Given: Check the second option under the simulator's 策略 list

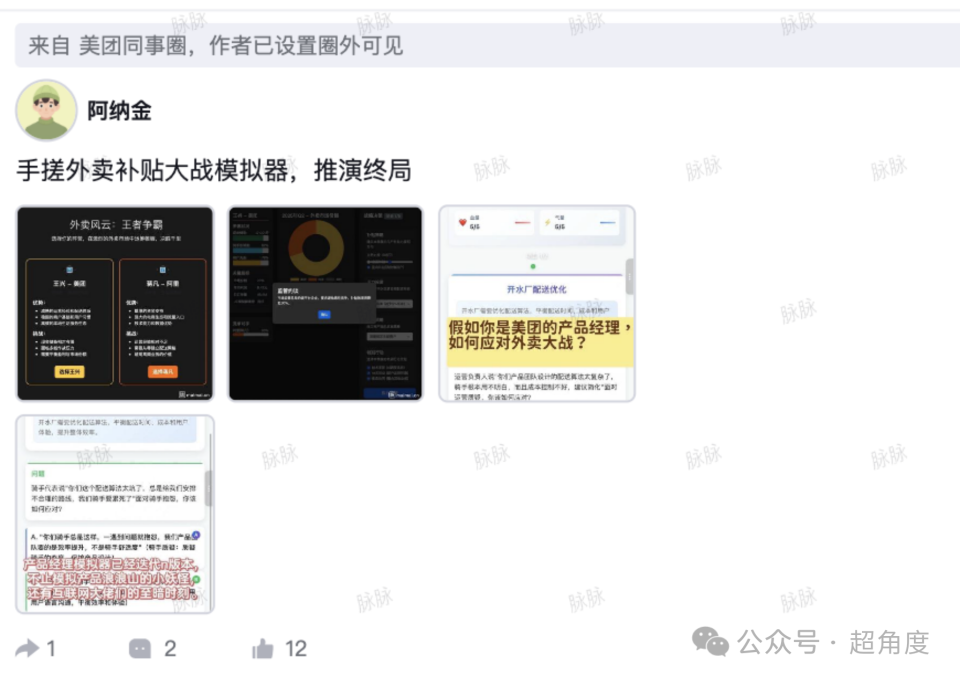Looking at the screenshot, I should pos(368,373).
